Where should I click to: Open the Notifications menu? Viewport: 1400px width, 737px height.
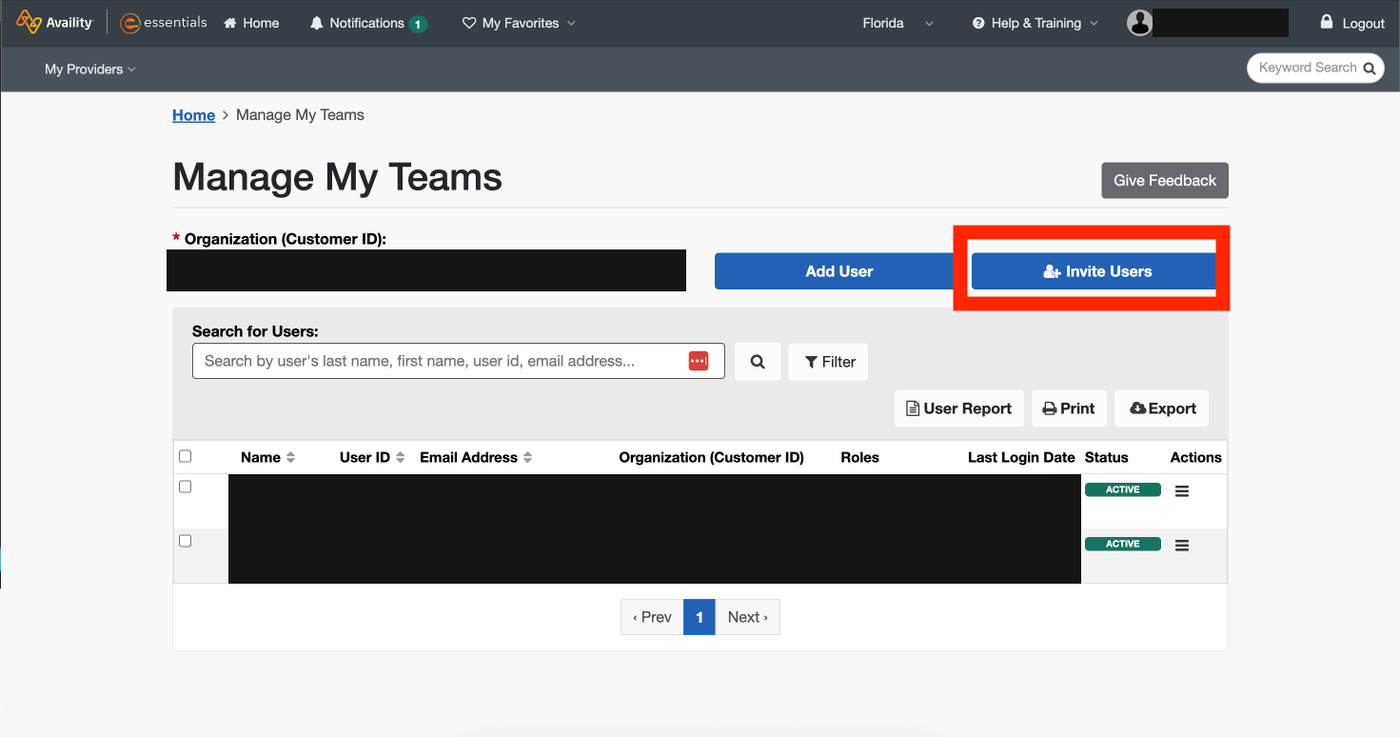368,23
